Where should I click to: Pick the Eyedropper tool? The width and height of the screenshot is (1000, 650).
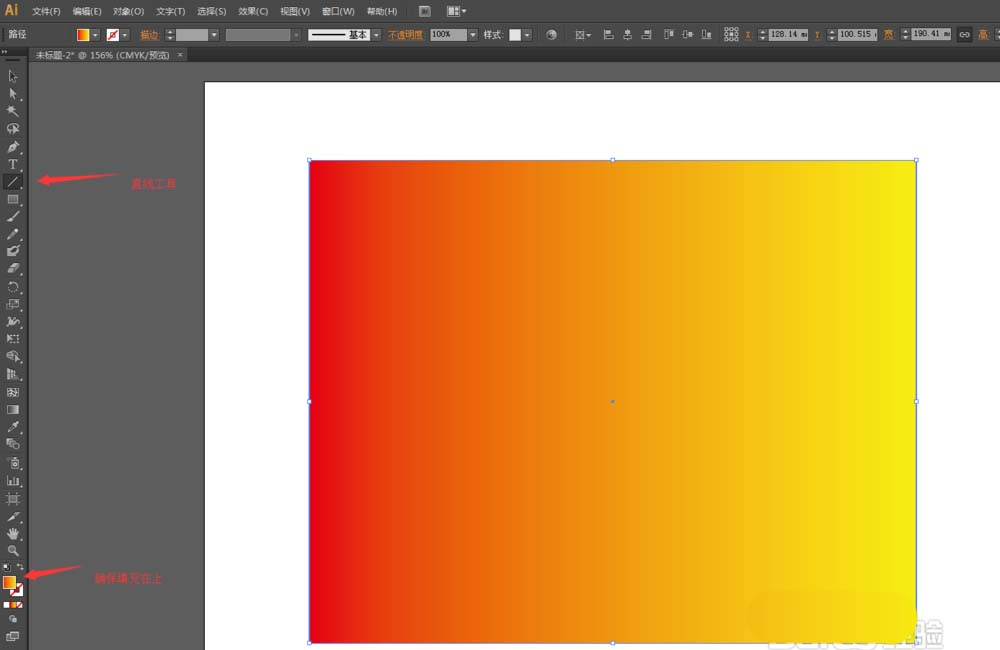tap(13, 427)
